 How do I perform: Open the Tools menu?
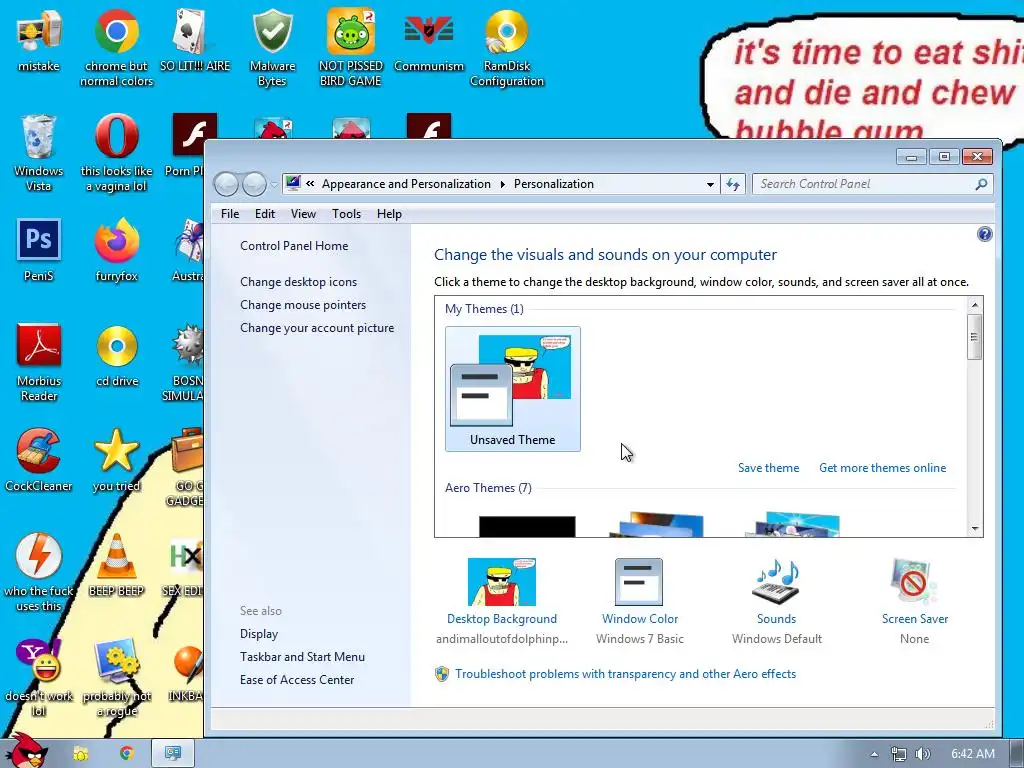[346, 214]
